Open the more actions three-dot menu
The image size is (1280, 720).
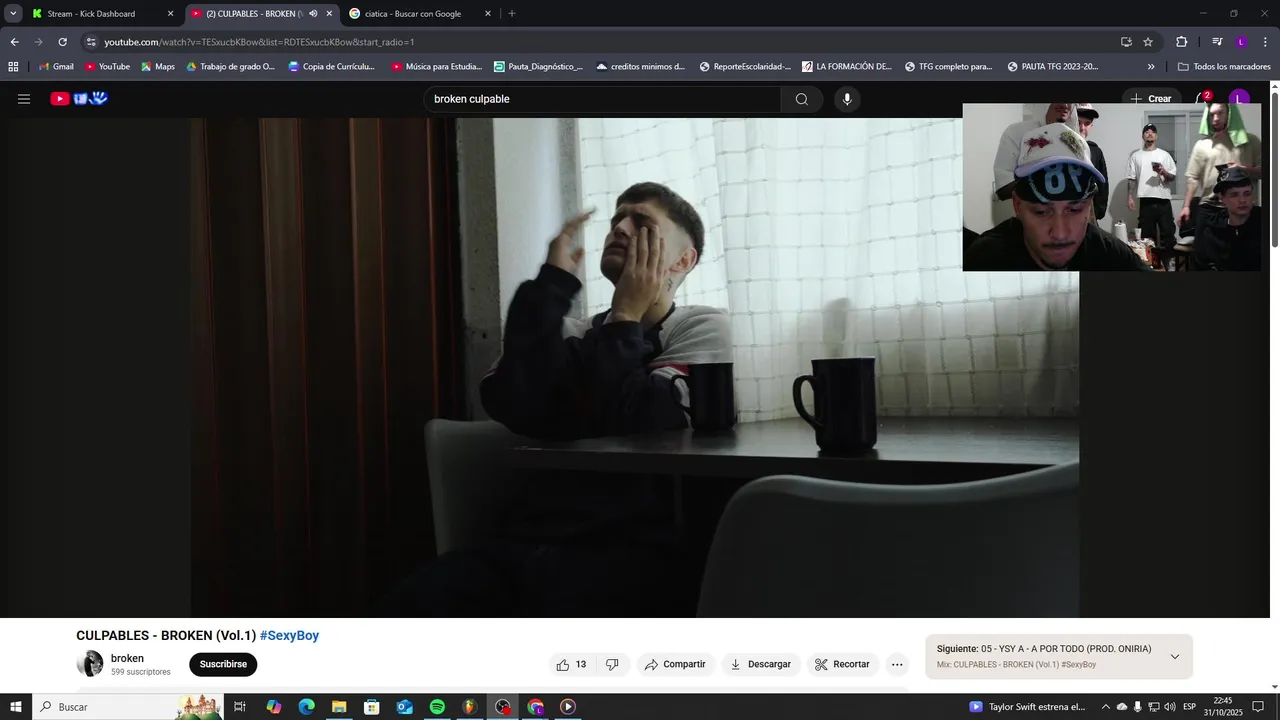[x=897, y=664]
